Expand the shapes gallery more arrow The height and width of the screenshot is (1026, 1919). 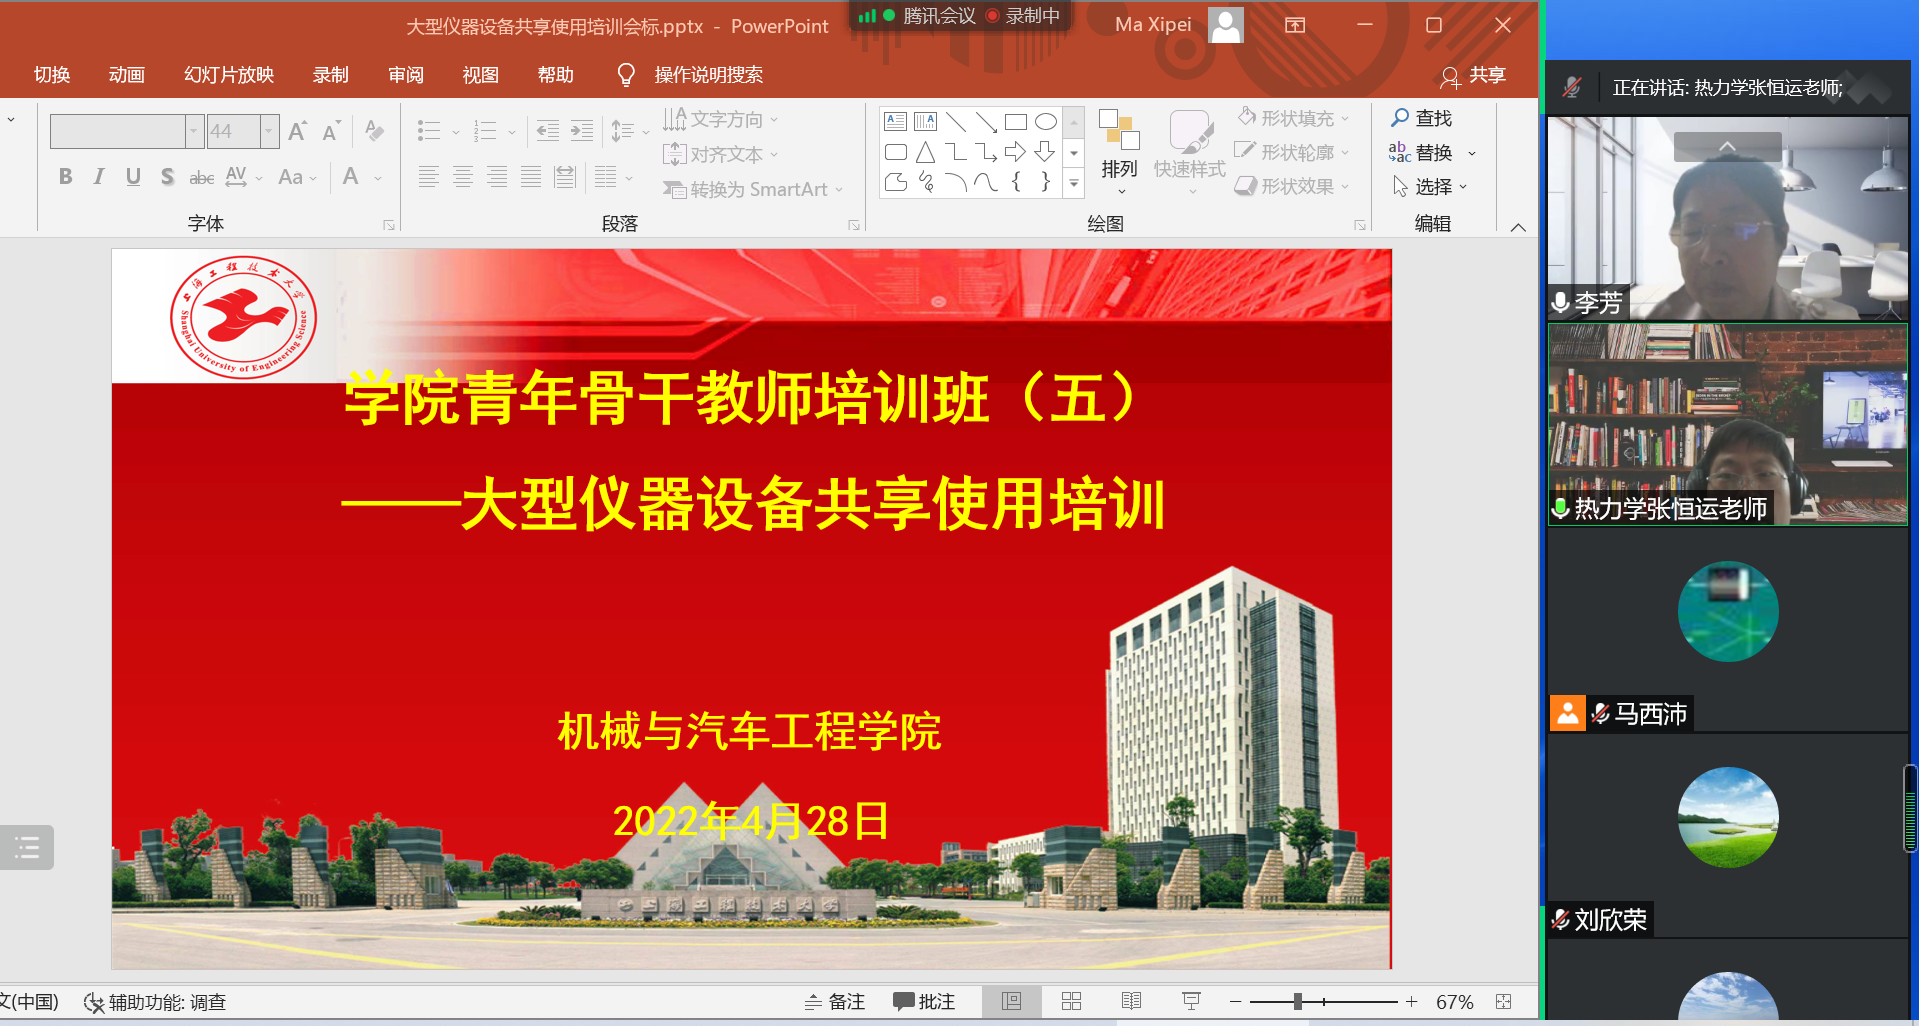1074,183
